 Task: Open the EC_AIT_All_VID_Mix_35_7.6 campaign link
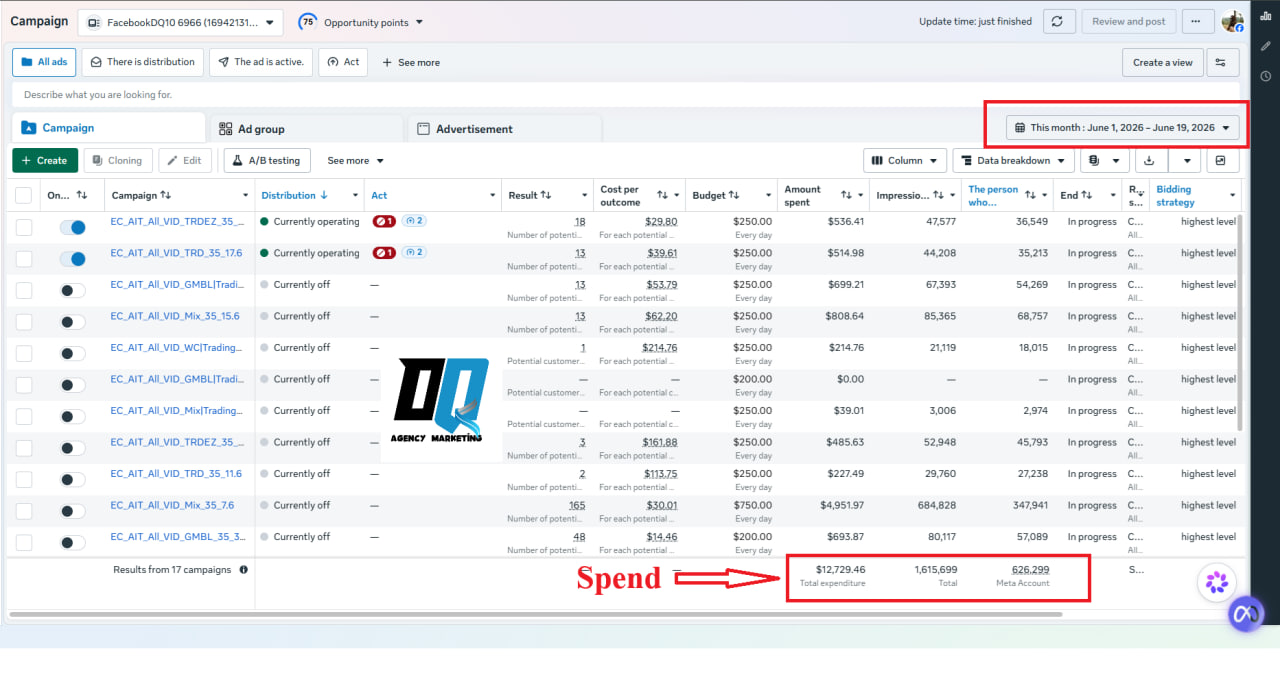pyautogui.click(x=172, y=505)
